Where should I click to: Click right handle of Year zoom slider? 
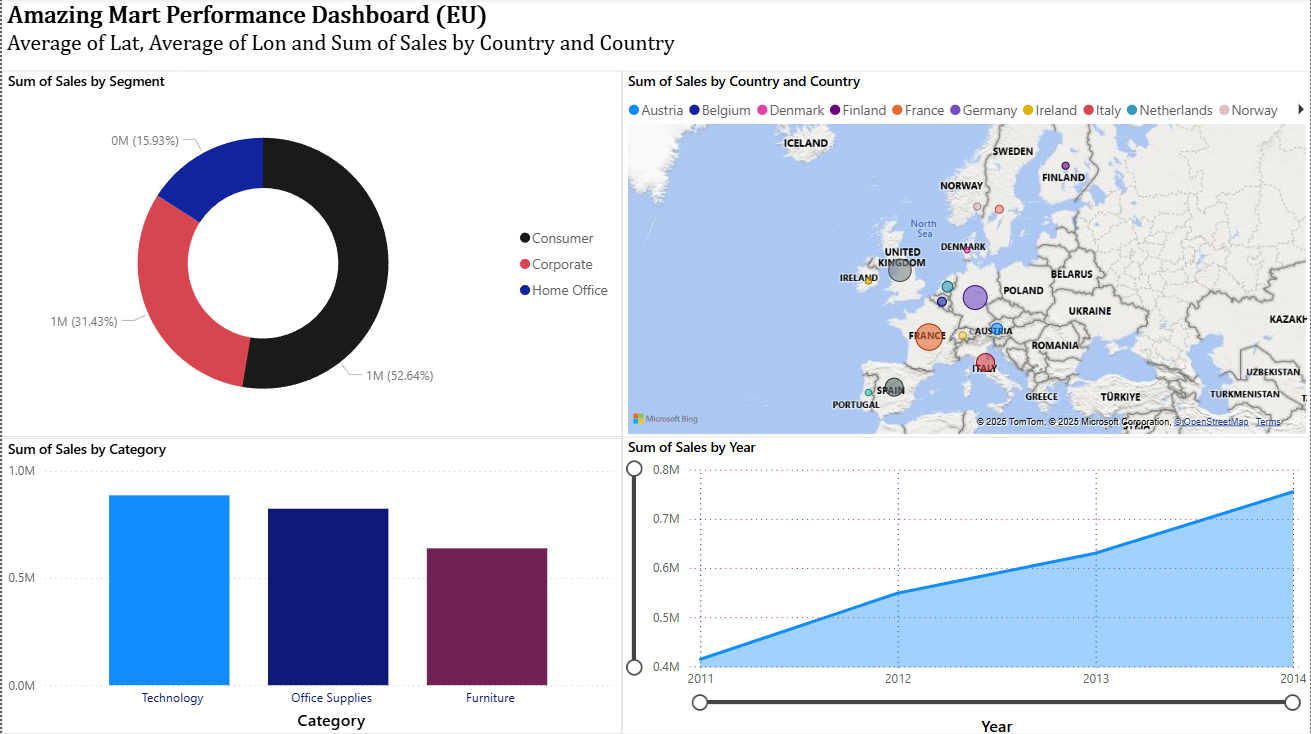[x=1293, y=703]
